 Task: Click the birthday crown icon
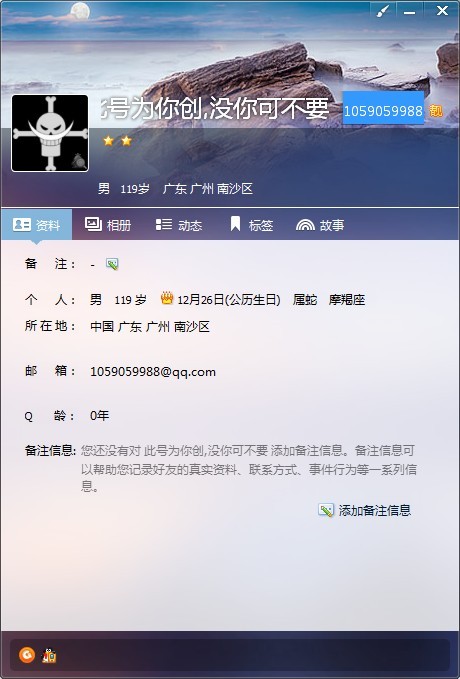click(x=167, y=298)
